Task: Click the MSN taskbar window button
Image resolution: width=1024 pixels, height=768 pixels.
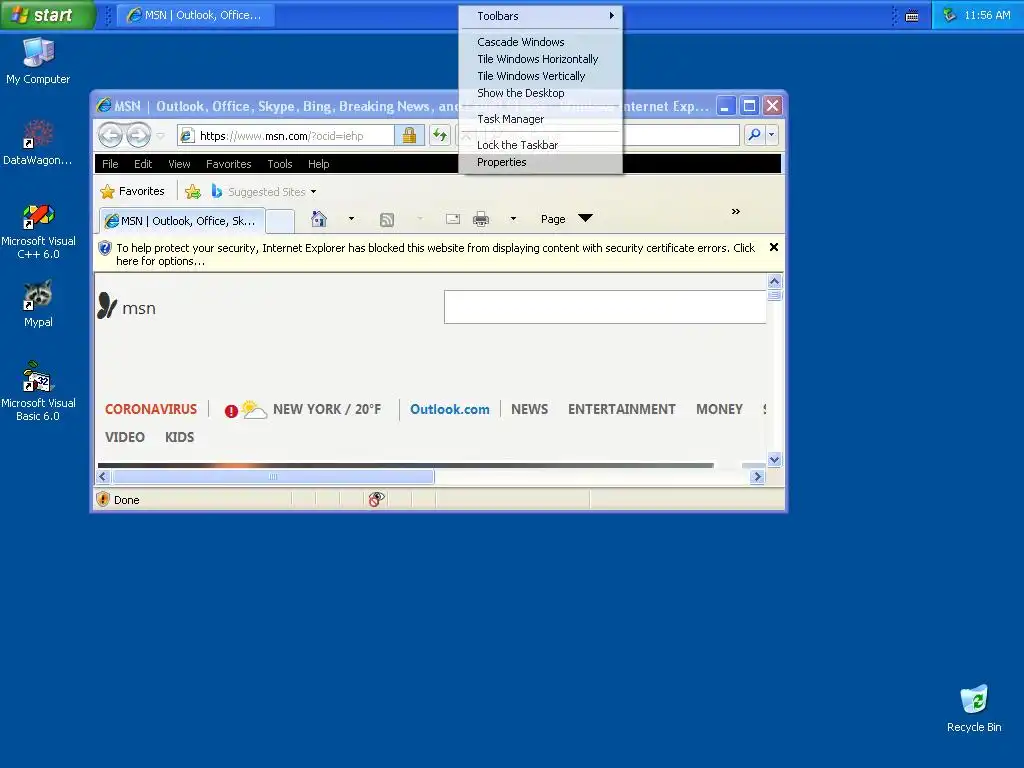Action: tap(196, 15)
